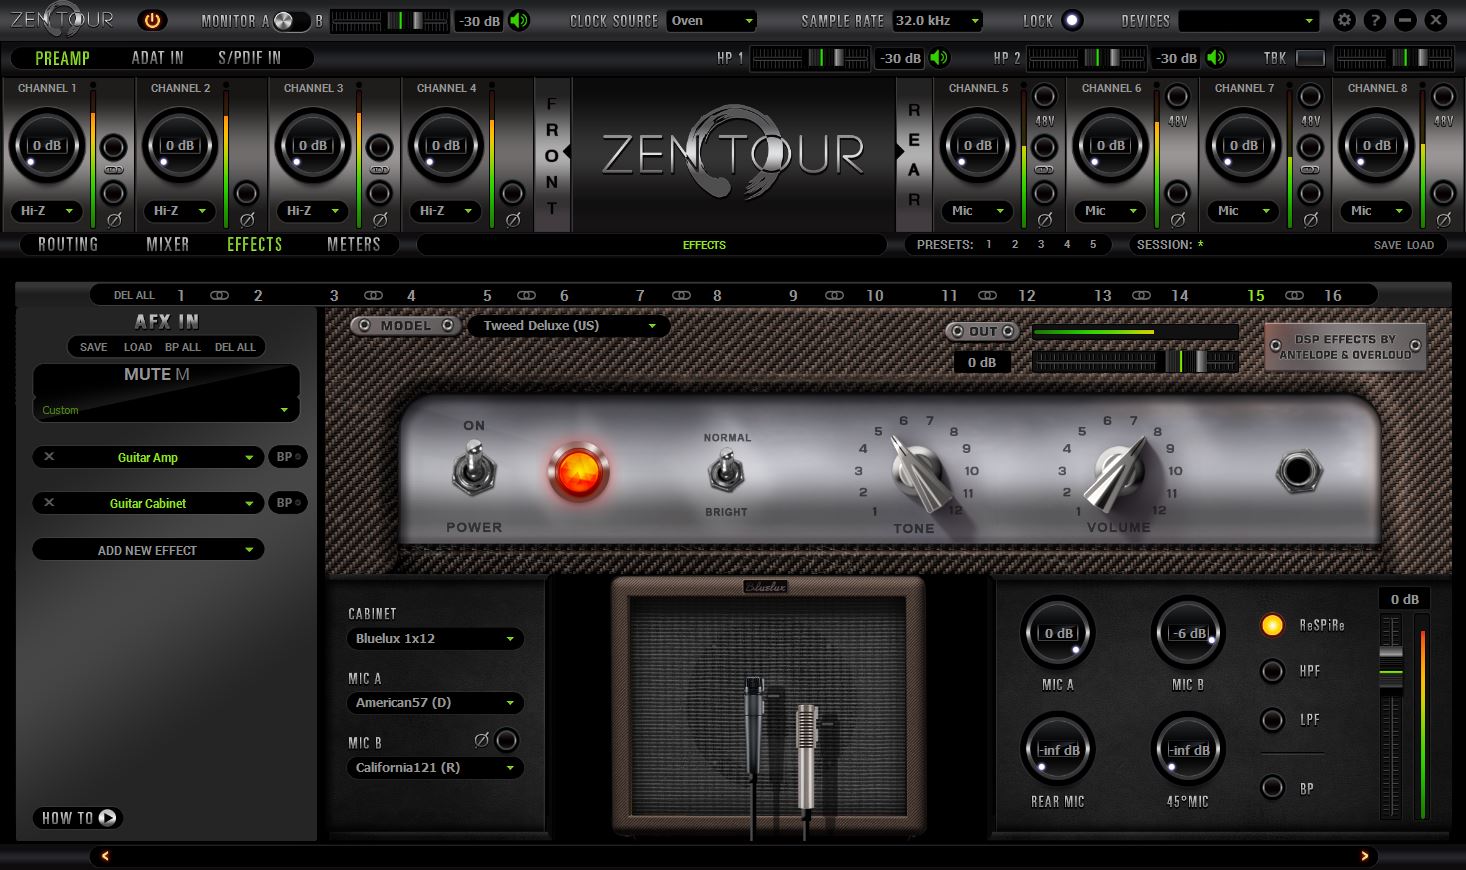
Task: Switch to the S/PDIF IN tab
Action: 249,58
